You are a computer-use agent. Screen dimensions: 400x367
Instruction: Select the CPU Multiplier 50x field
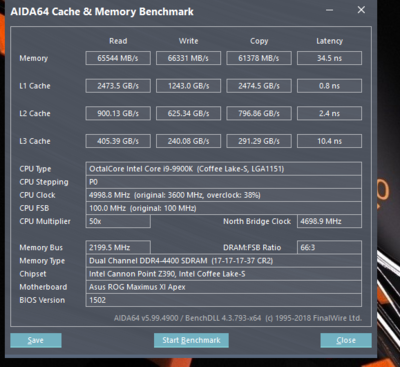pos(118,221)
